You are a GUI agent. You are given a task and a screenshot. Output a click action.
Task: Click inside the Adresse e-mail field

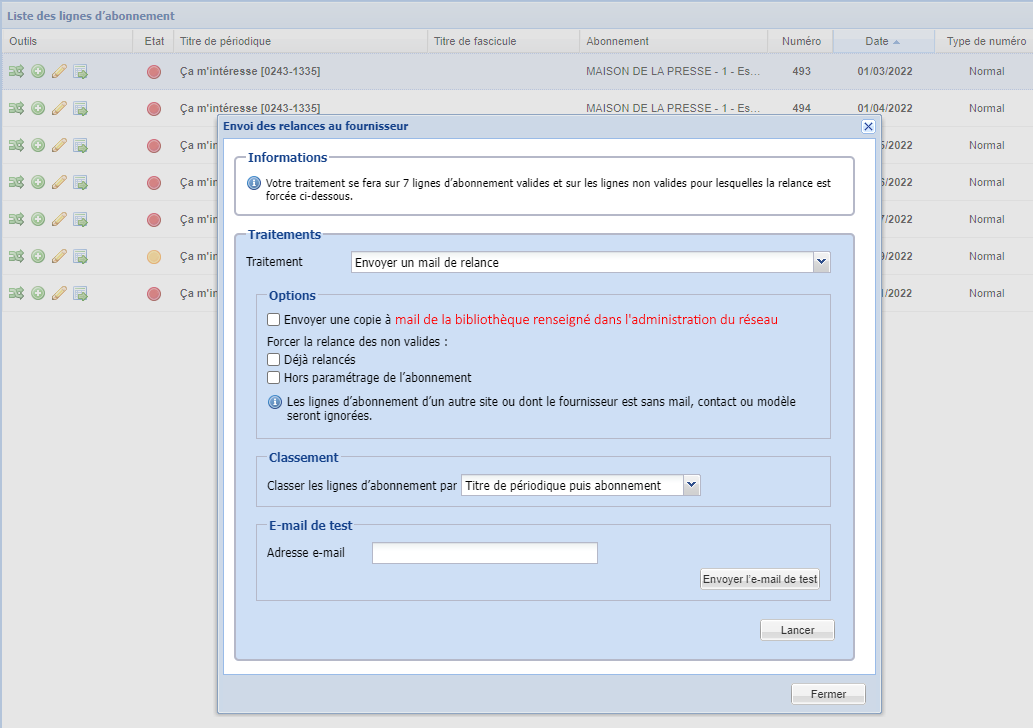(x=484, y=553)
